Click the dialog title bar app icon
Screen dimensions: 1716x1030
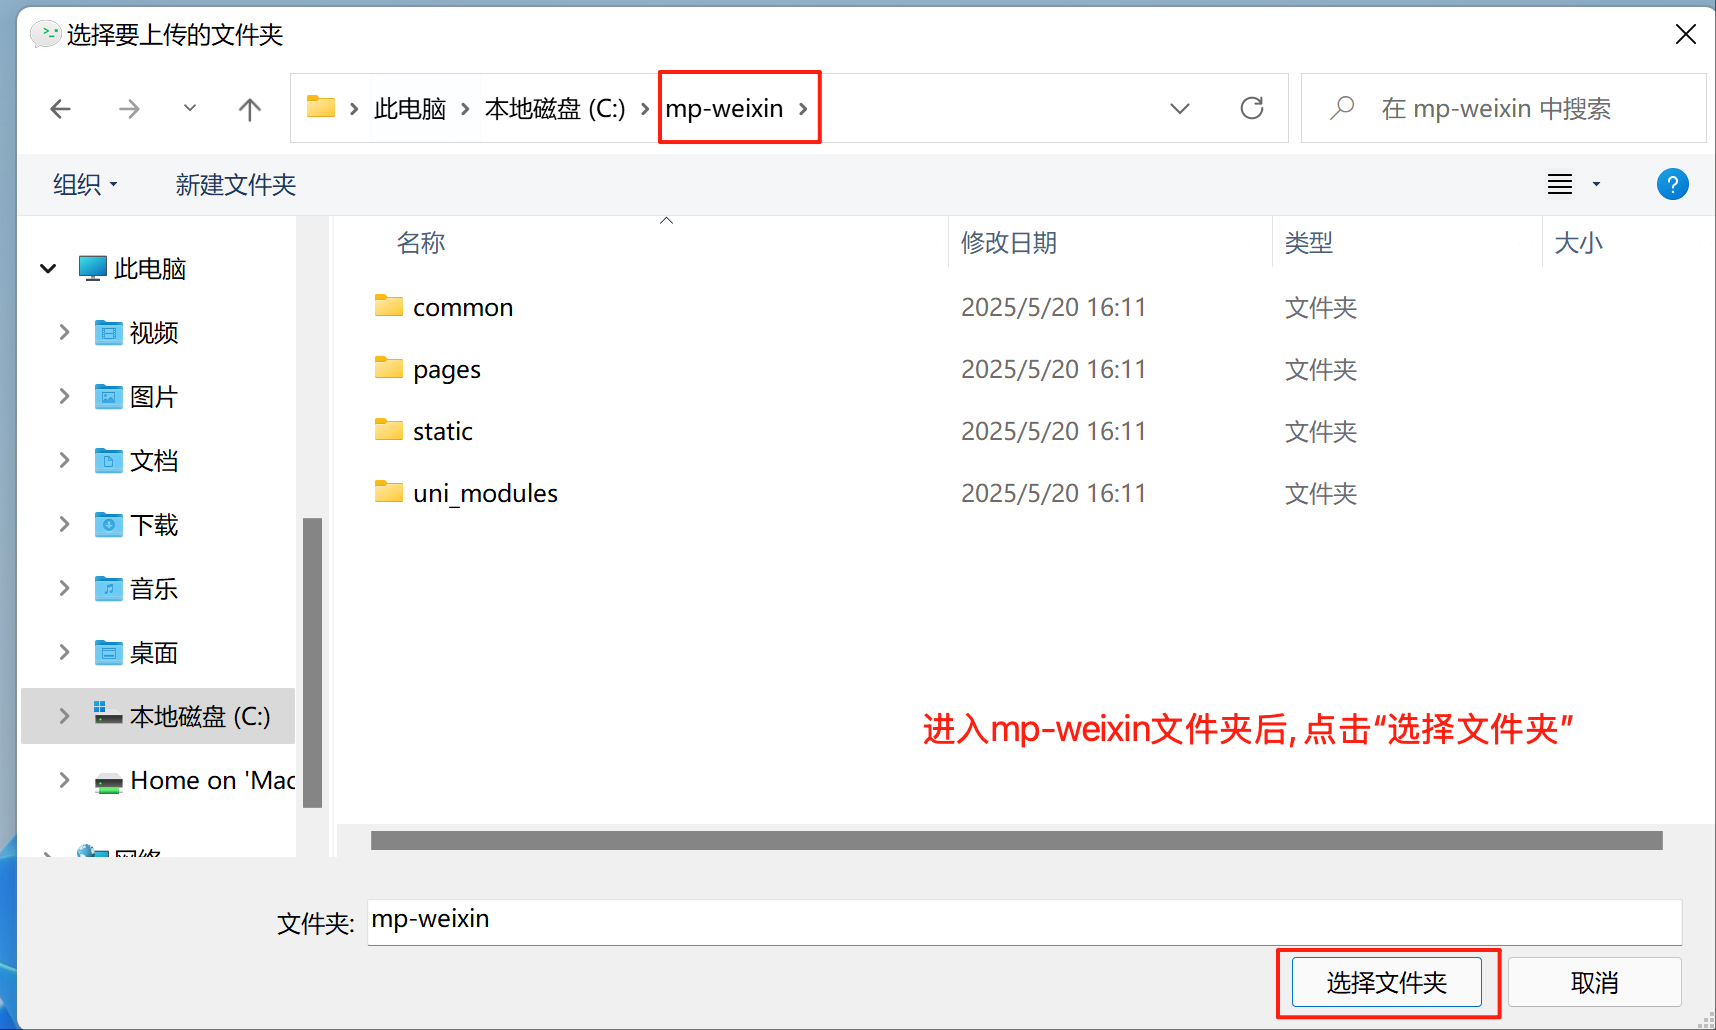45,34
